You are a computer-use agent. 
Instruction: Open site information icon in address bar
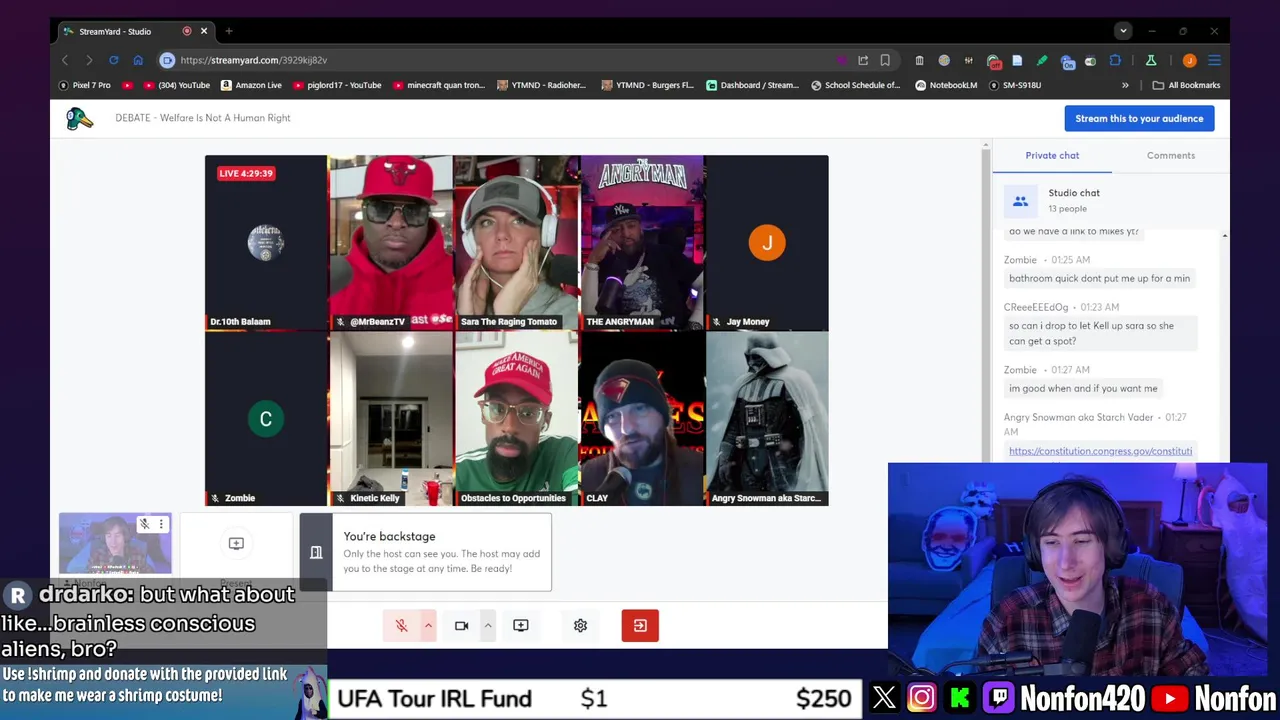click(x=168, y=60)
